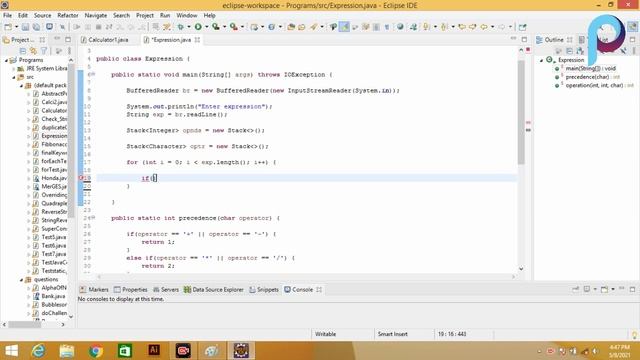Click the Last Edit Location arrow icon

pos(462,27)
